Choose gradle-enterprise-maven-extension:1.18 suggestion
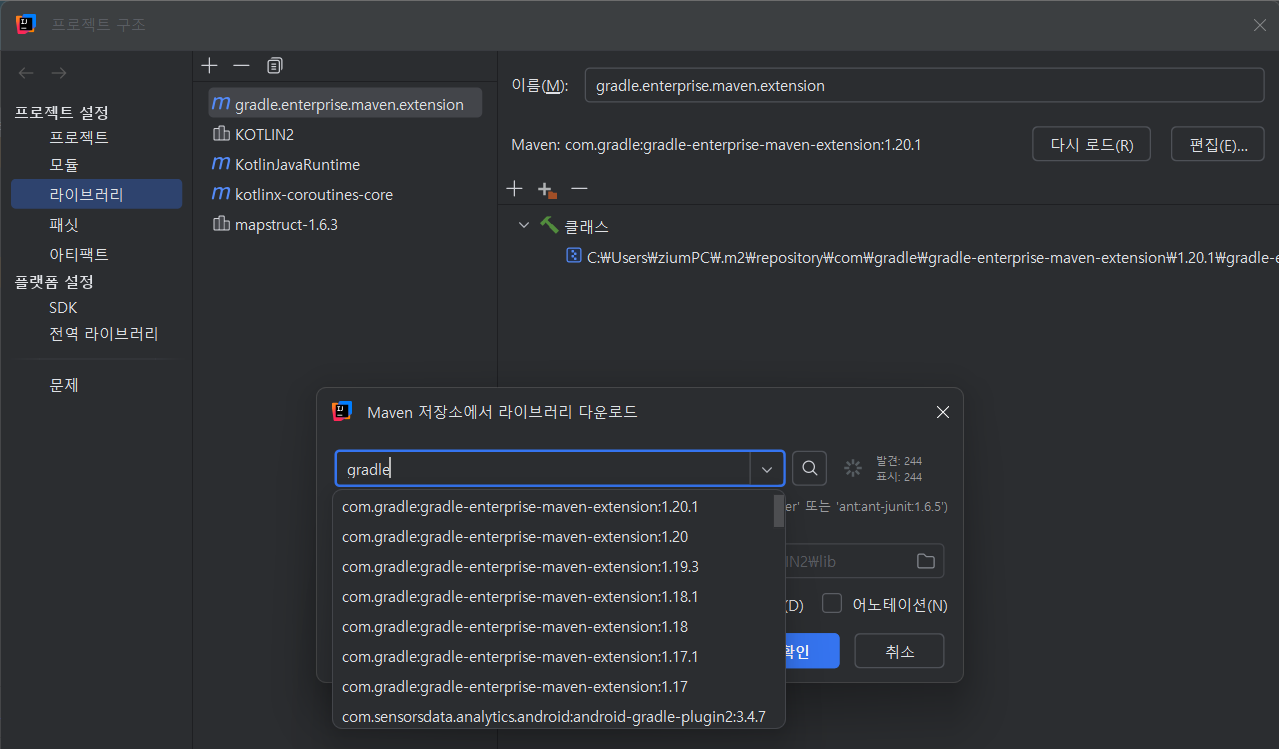Image resolution: width=1279 pixels, height=749 pixels. [x=553, y=626]
